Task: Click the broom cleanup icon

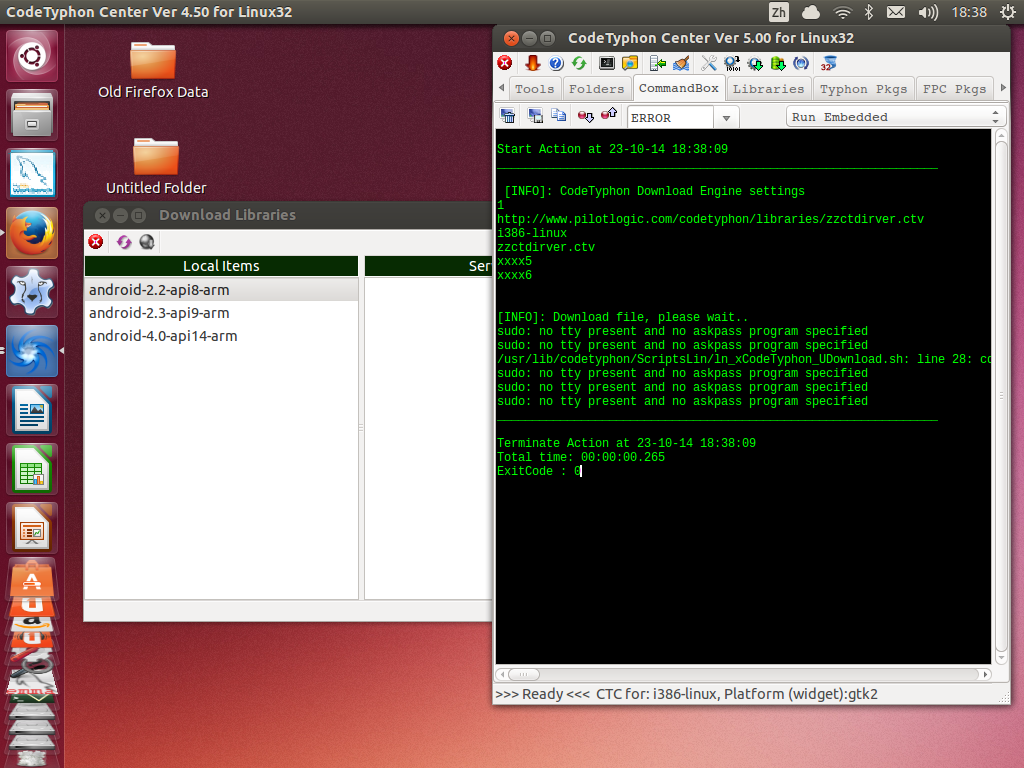Action: tap(681, 63)
